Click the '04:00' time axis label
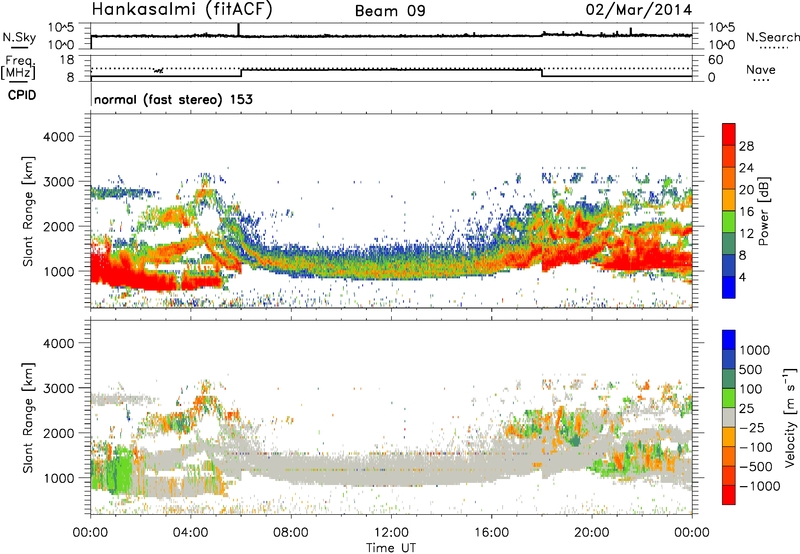Viewport: 800px width, 554px height. [190, 533]
